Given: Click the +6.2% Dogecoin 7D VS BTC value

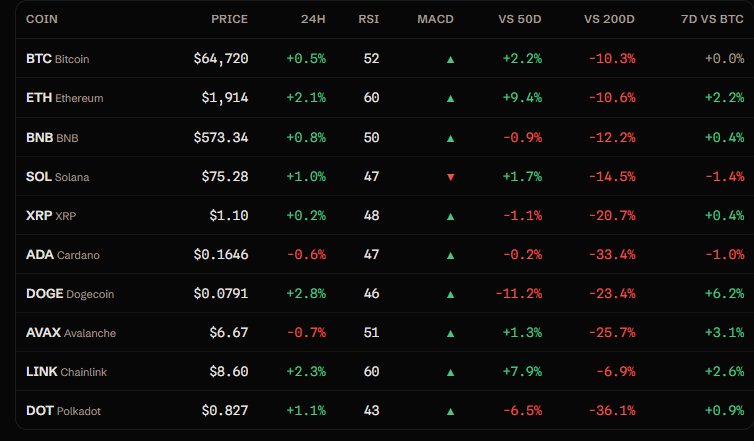Looking at the screenshot, I should pos(725,293).
